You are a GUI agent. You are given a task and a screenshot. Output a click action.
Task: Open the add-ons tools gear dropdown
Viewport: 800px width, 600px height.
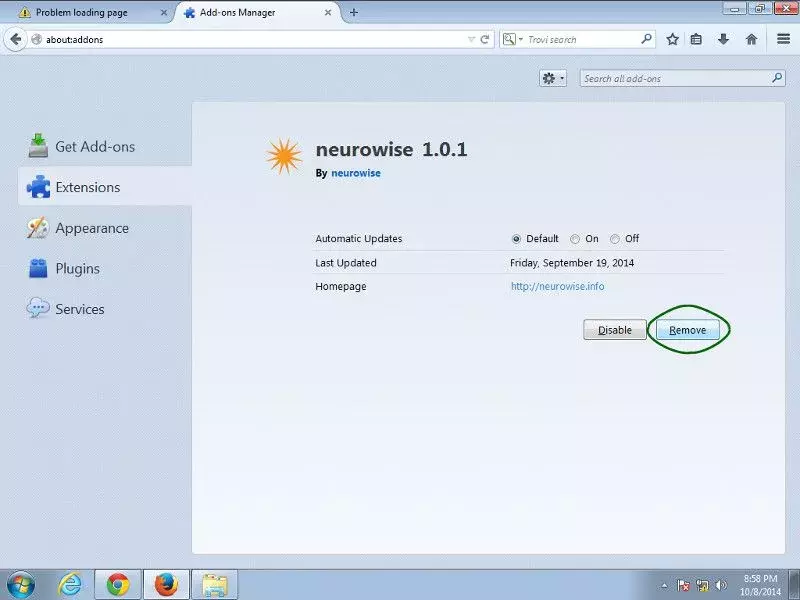553,79
